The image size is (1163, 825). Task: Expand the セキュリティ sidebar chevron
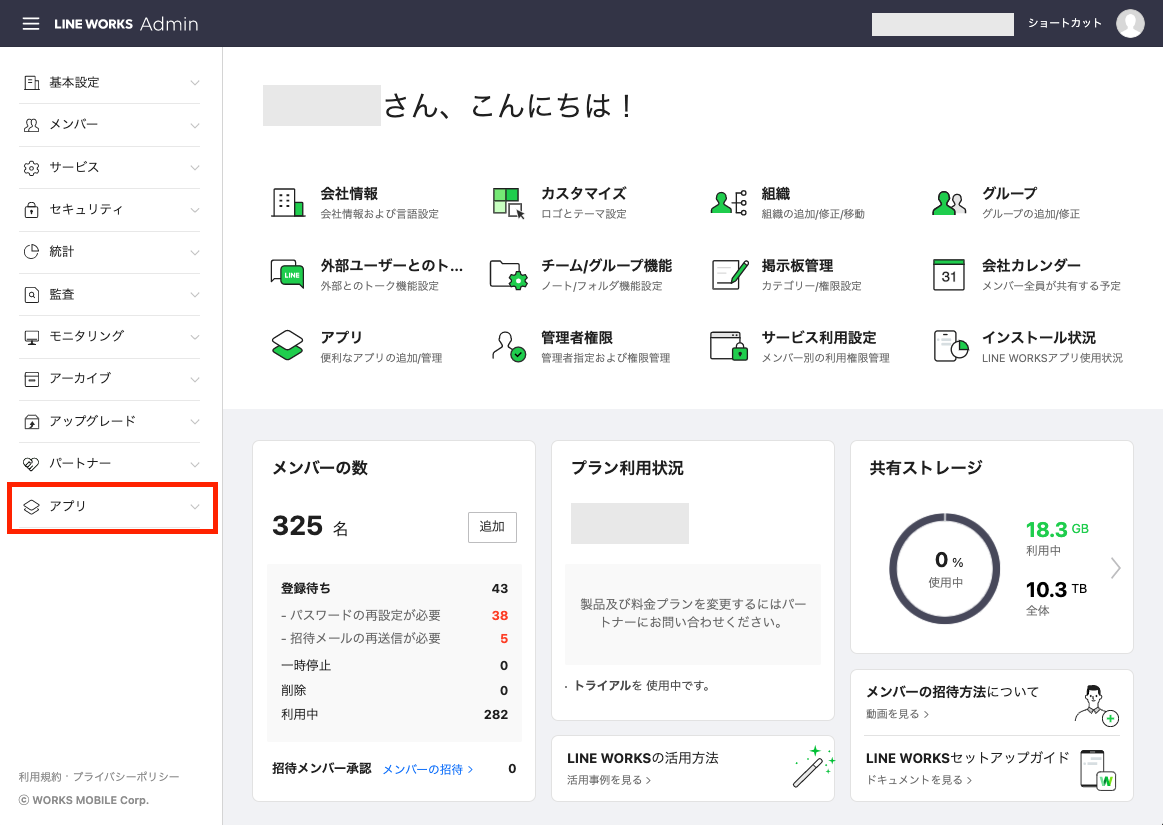pos(195,210)
